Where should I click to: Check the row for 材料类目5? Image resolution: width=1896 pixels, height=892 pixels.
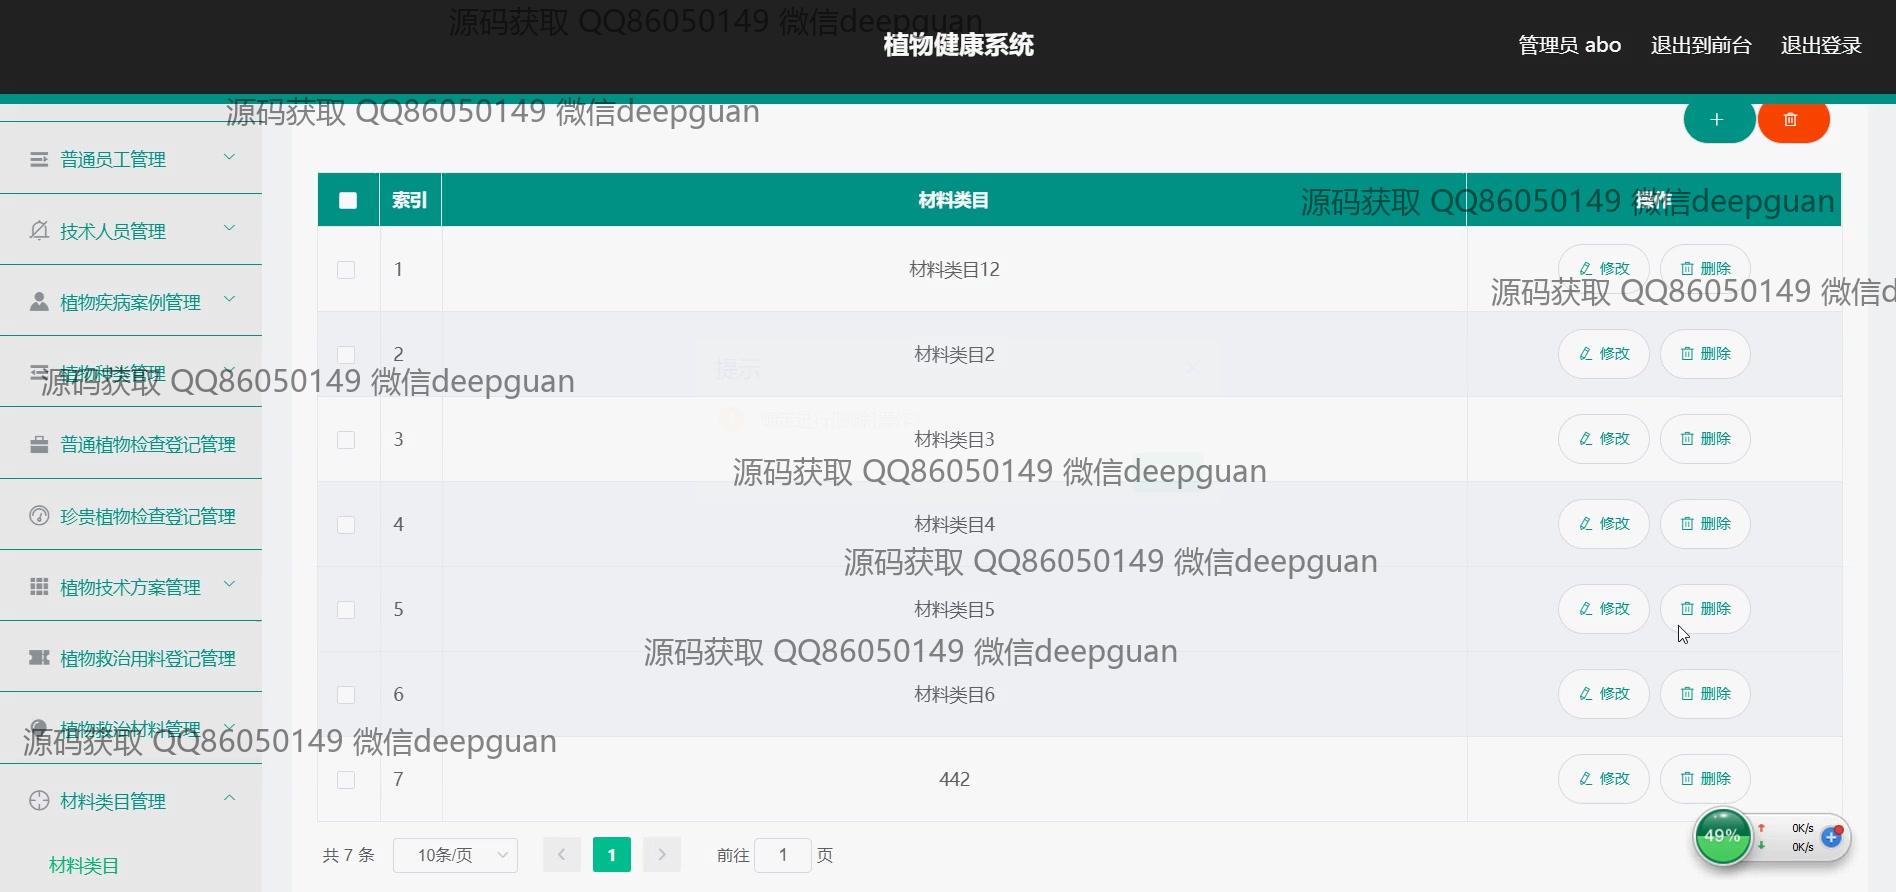click(x=346, y=610)
